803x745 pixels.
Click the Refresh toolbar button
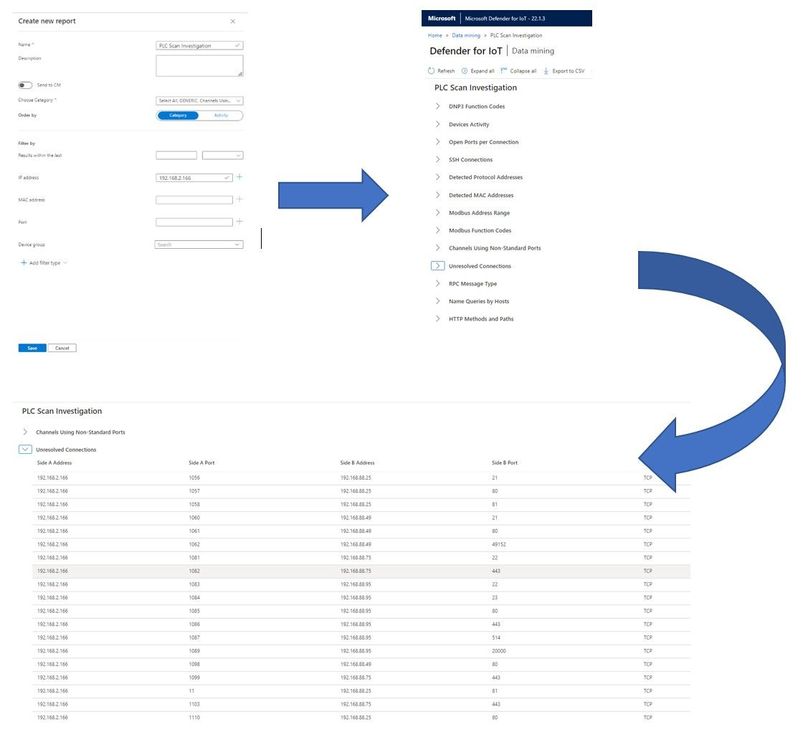[441, 71]
